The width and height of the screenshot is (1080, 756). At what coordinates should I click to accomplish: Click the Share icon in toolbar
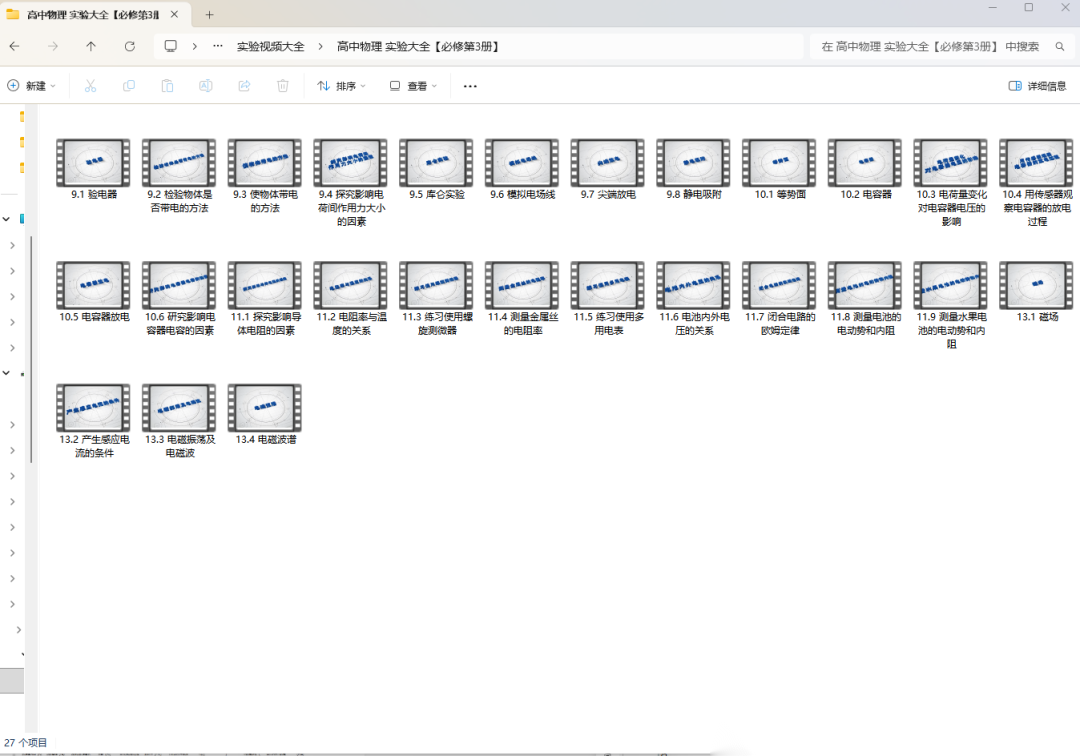tap(244, 86)
